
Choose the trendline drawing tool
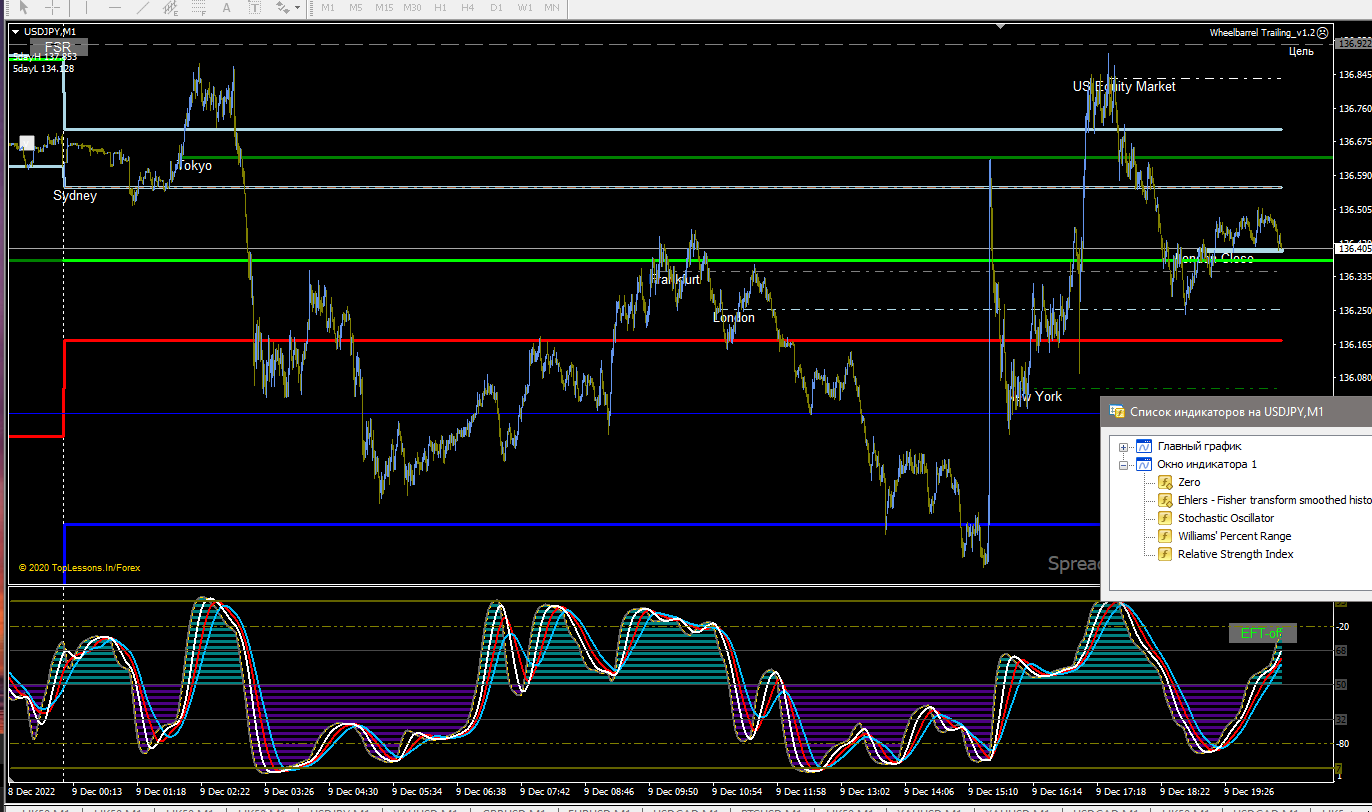[144, 7]
